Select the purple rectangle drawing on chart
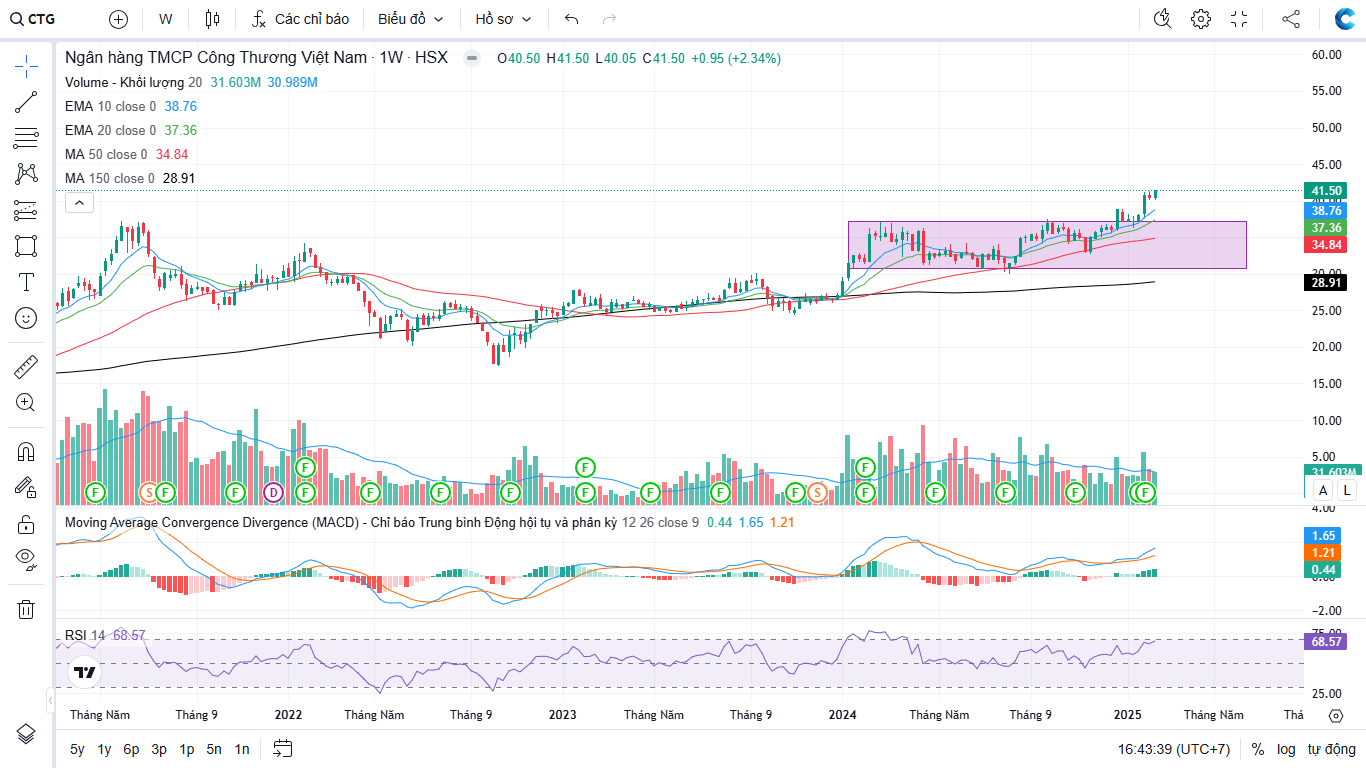1366x768 pixels. [1047, 245]
